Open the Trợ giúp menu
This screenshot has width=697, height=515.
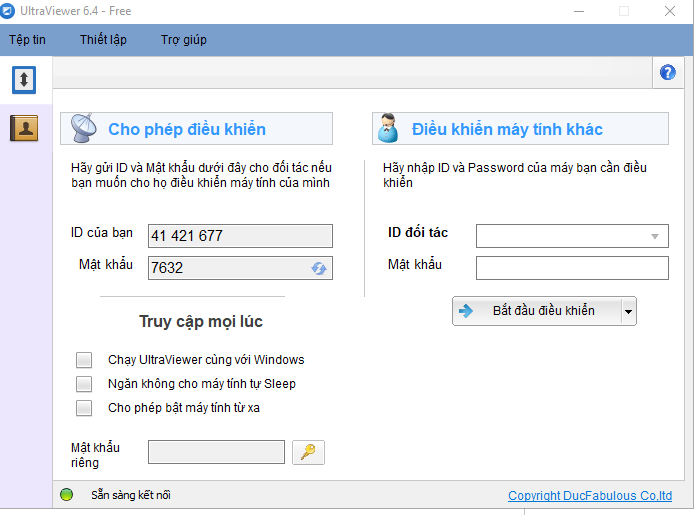tap(184, 40)
